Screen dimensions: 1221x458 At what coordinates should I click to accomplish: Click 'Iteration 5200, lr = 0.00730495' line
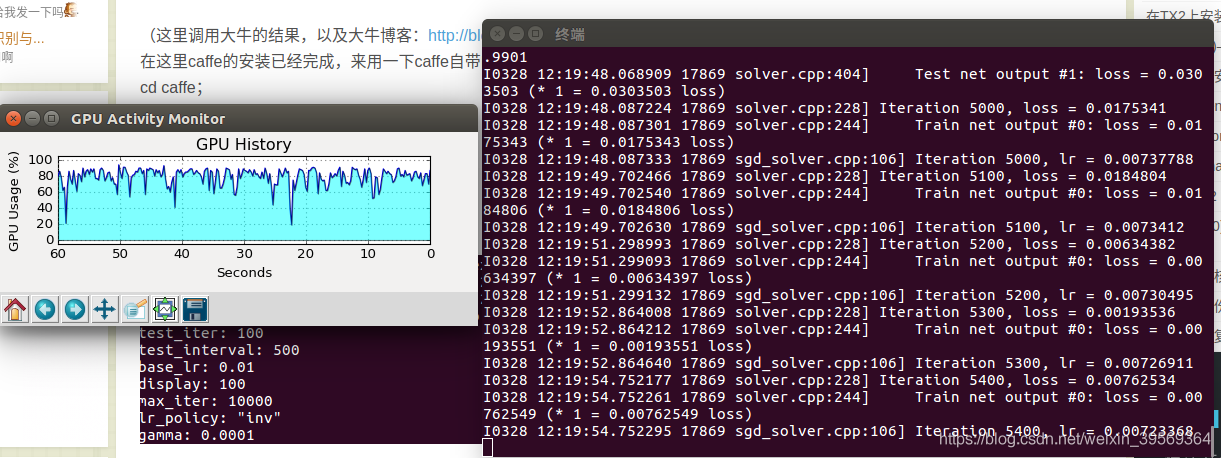point(838,295)
